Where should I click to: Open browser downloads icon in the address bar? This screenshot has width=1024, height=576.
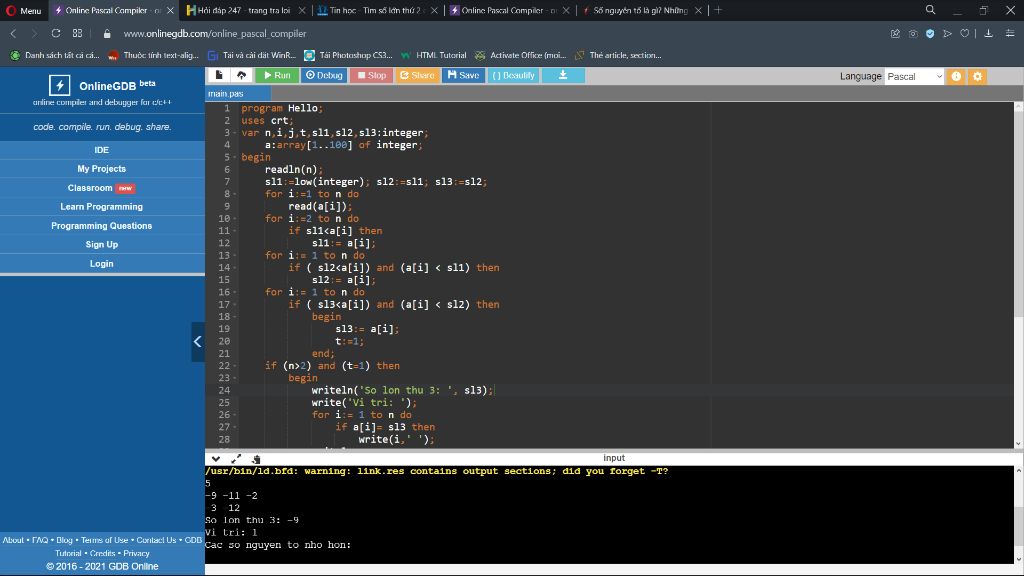click(989, 33)
